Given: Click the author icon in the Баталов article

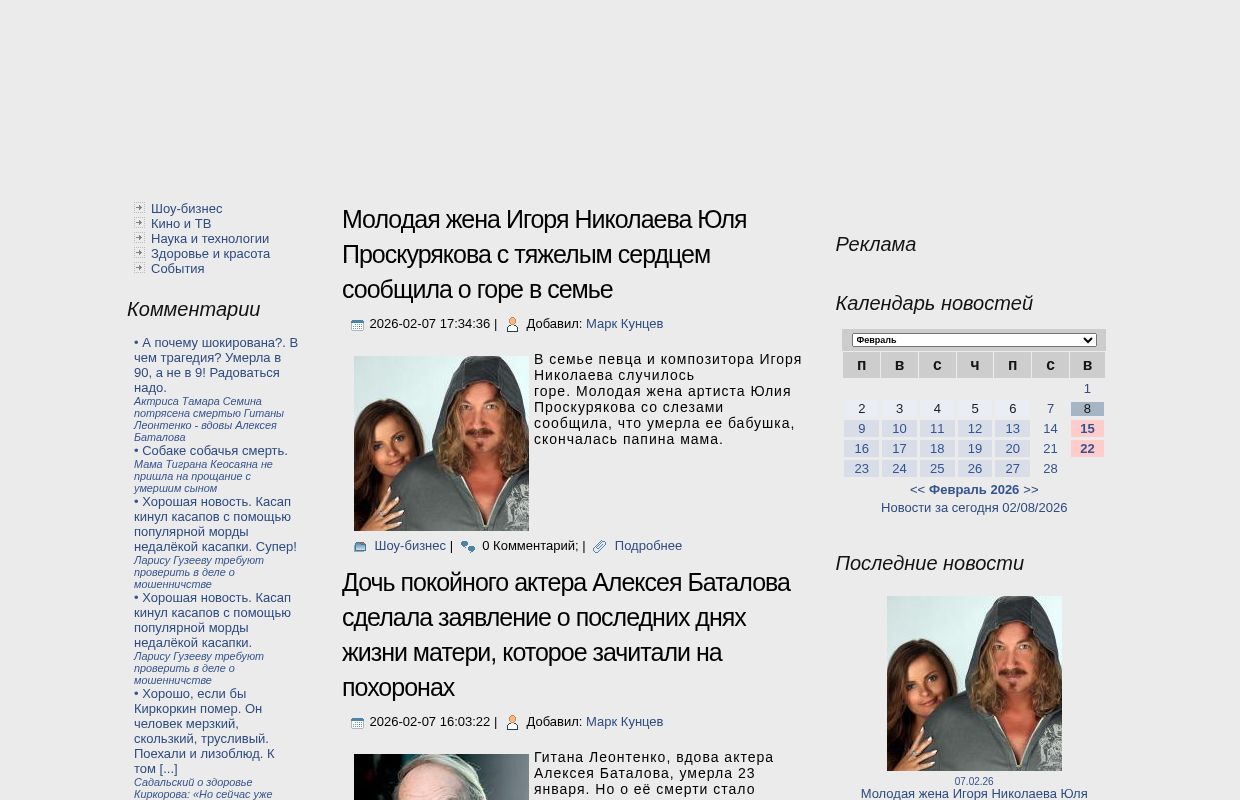Looking at the screenshot, I should 512,723.
